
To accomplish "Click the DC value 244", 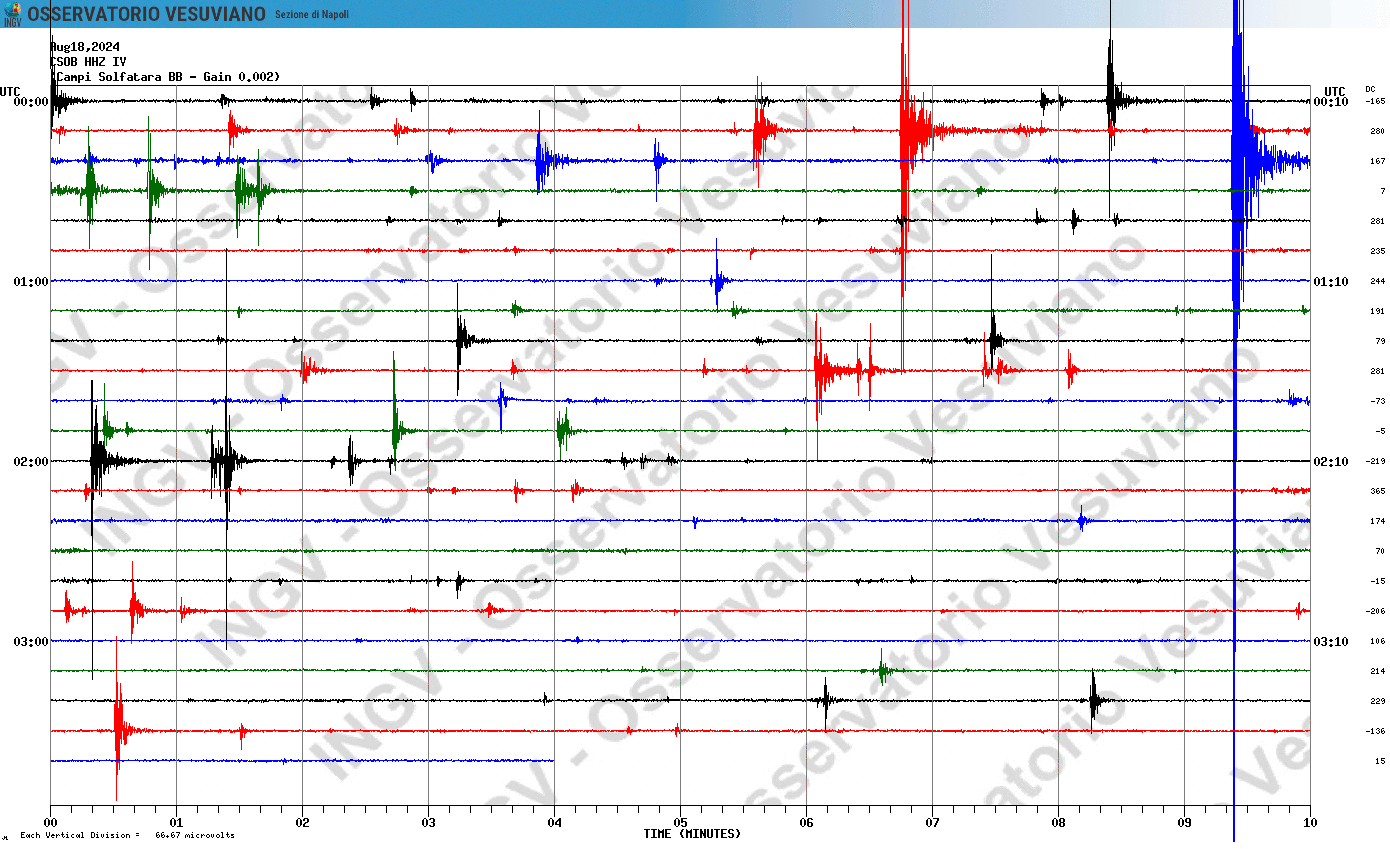I will [x=1378, y=281].
